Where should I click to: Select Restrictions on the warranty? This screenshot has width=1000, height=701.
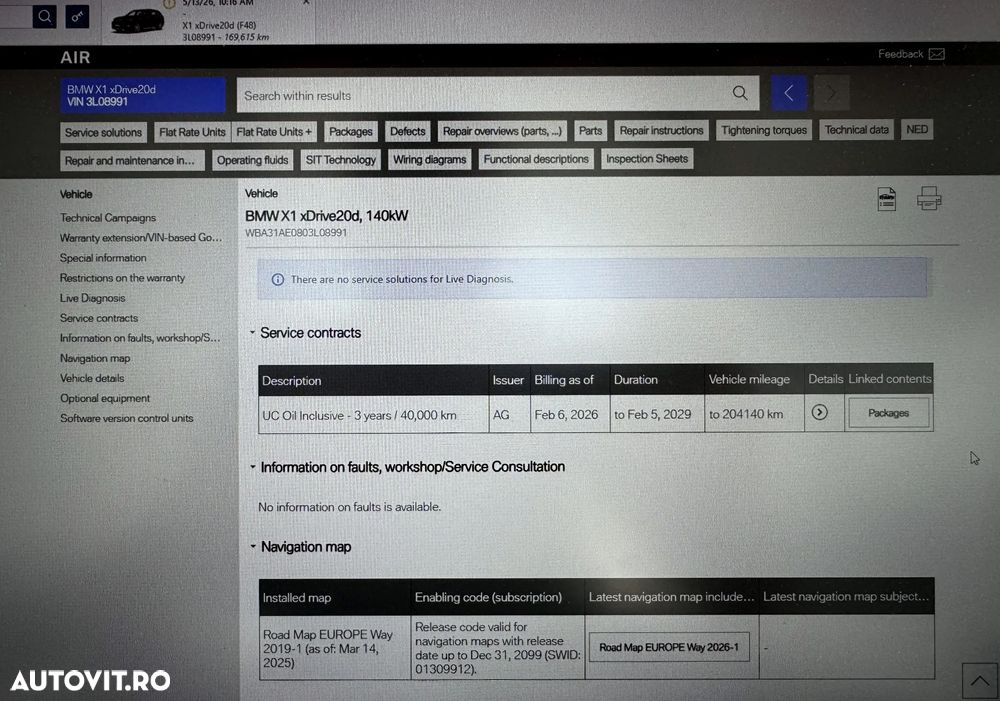tap(122, 278)
